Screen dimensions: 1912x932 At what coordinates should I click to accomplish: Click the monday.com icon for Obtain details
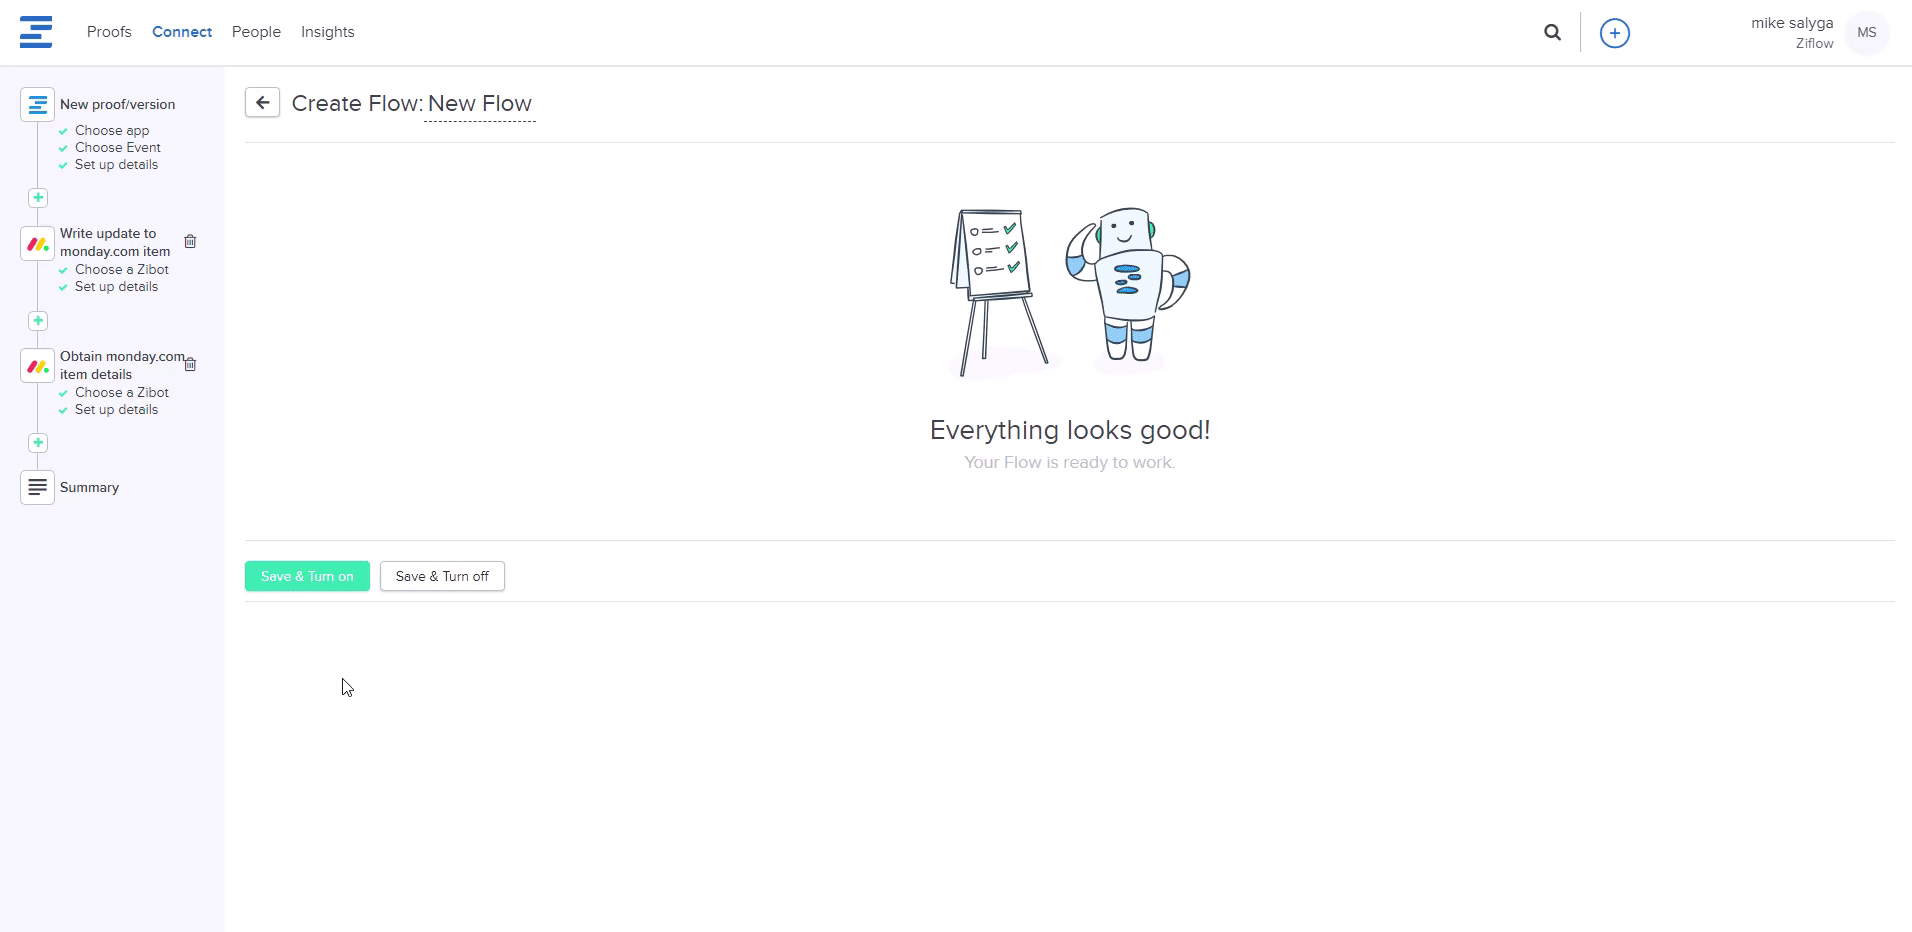[37, 366]
